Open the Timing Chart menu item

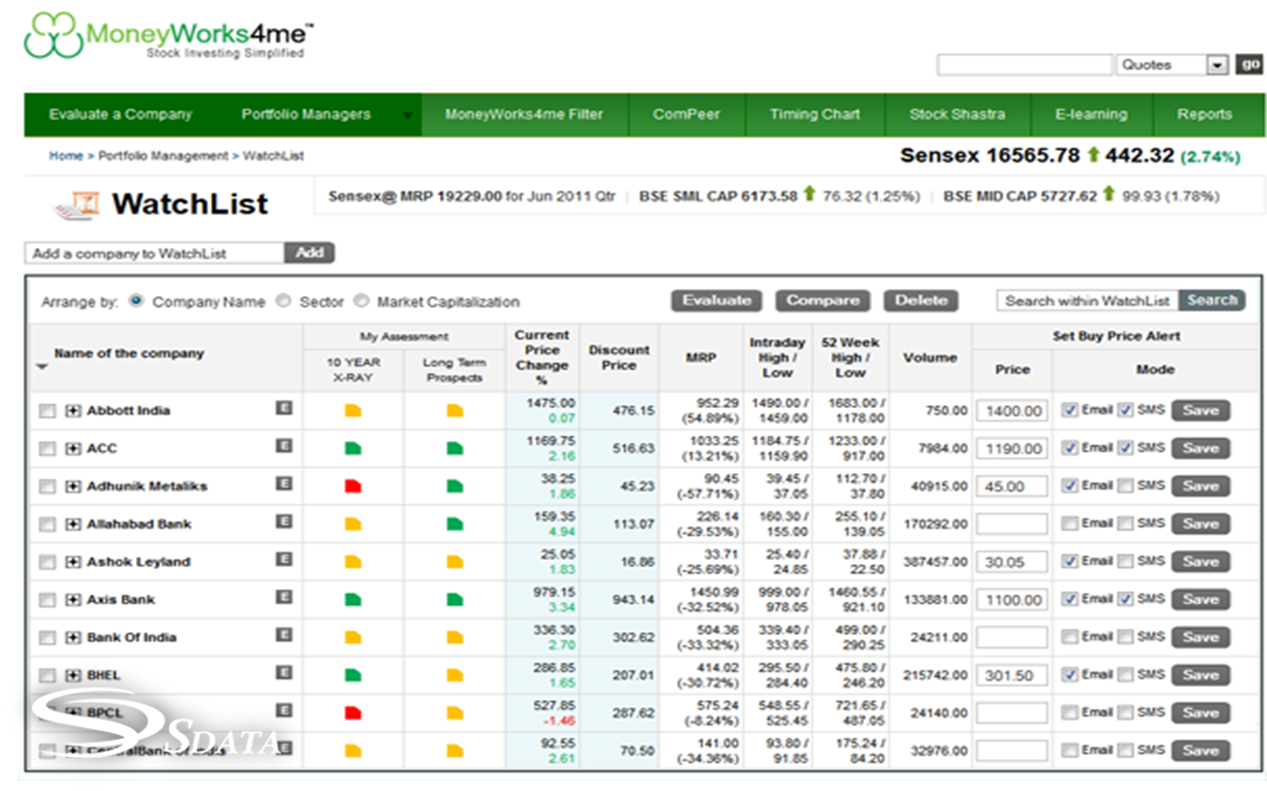click(814, 114)
